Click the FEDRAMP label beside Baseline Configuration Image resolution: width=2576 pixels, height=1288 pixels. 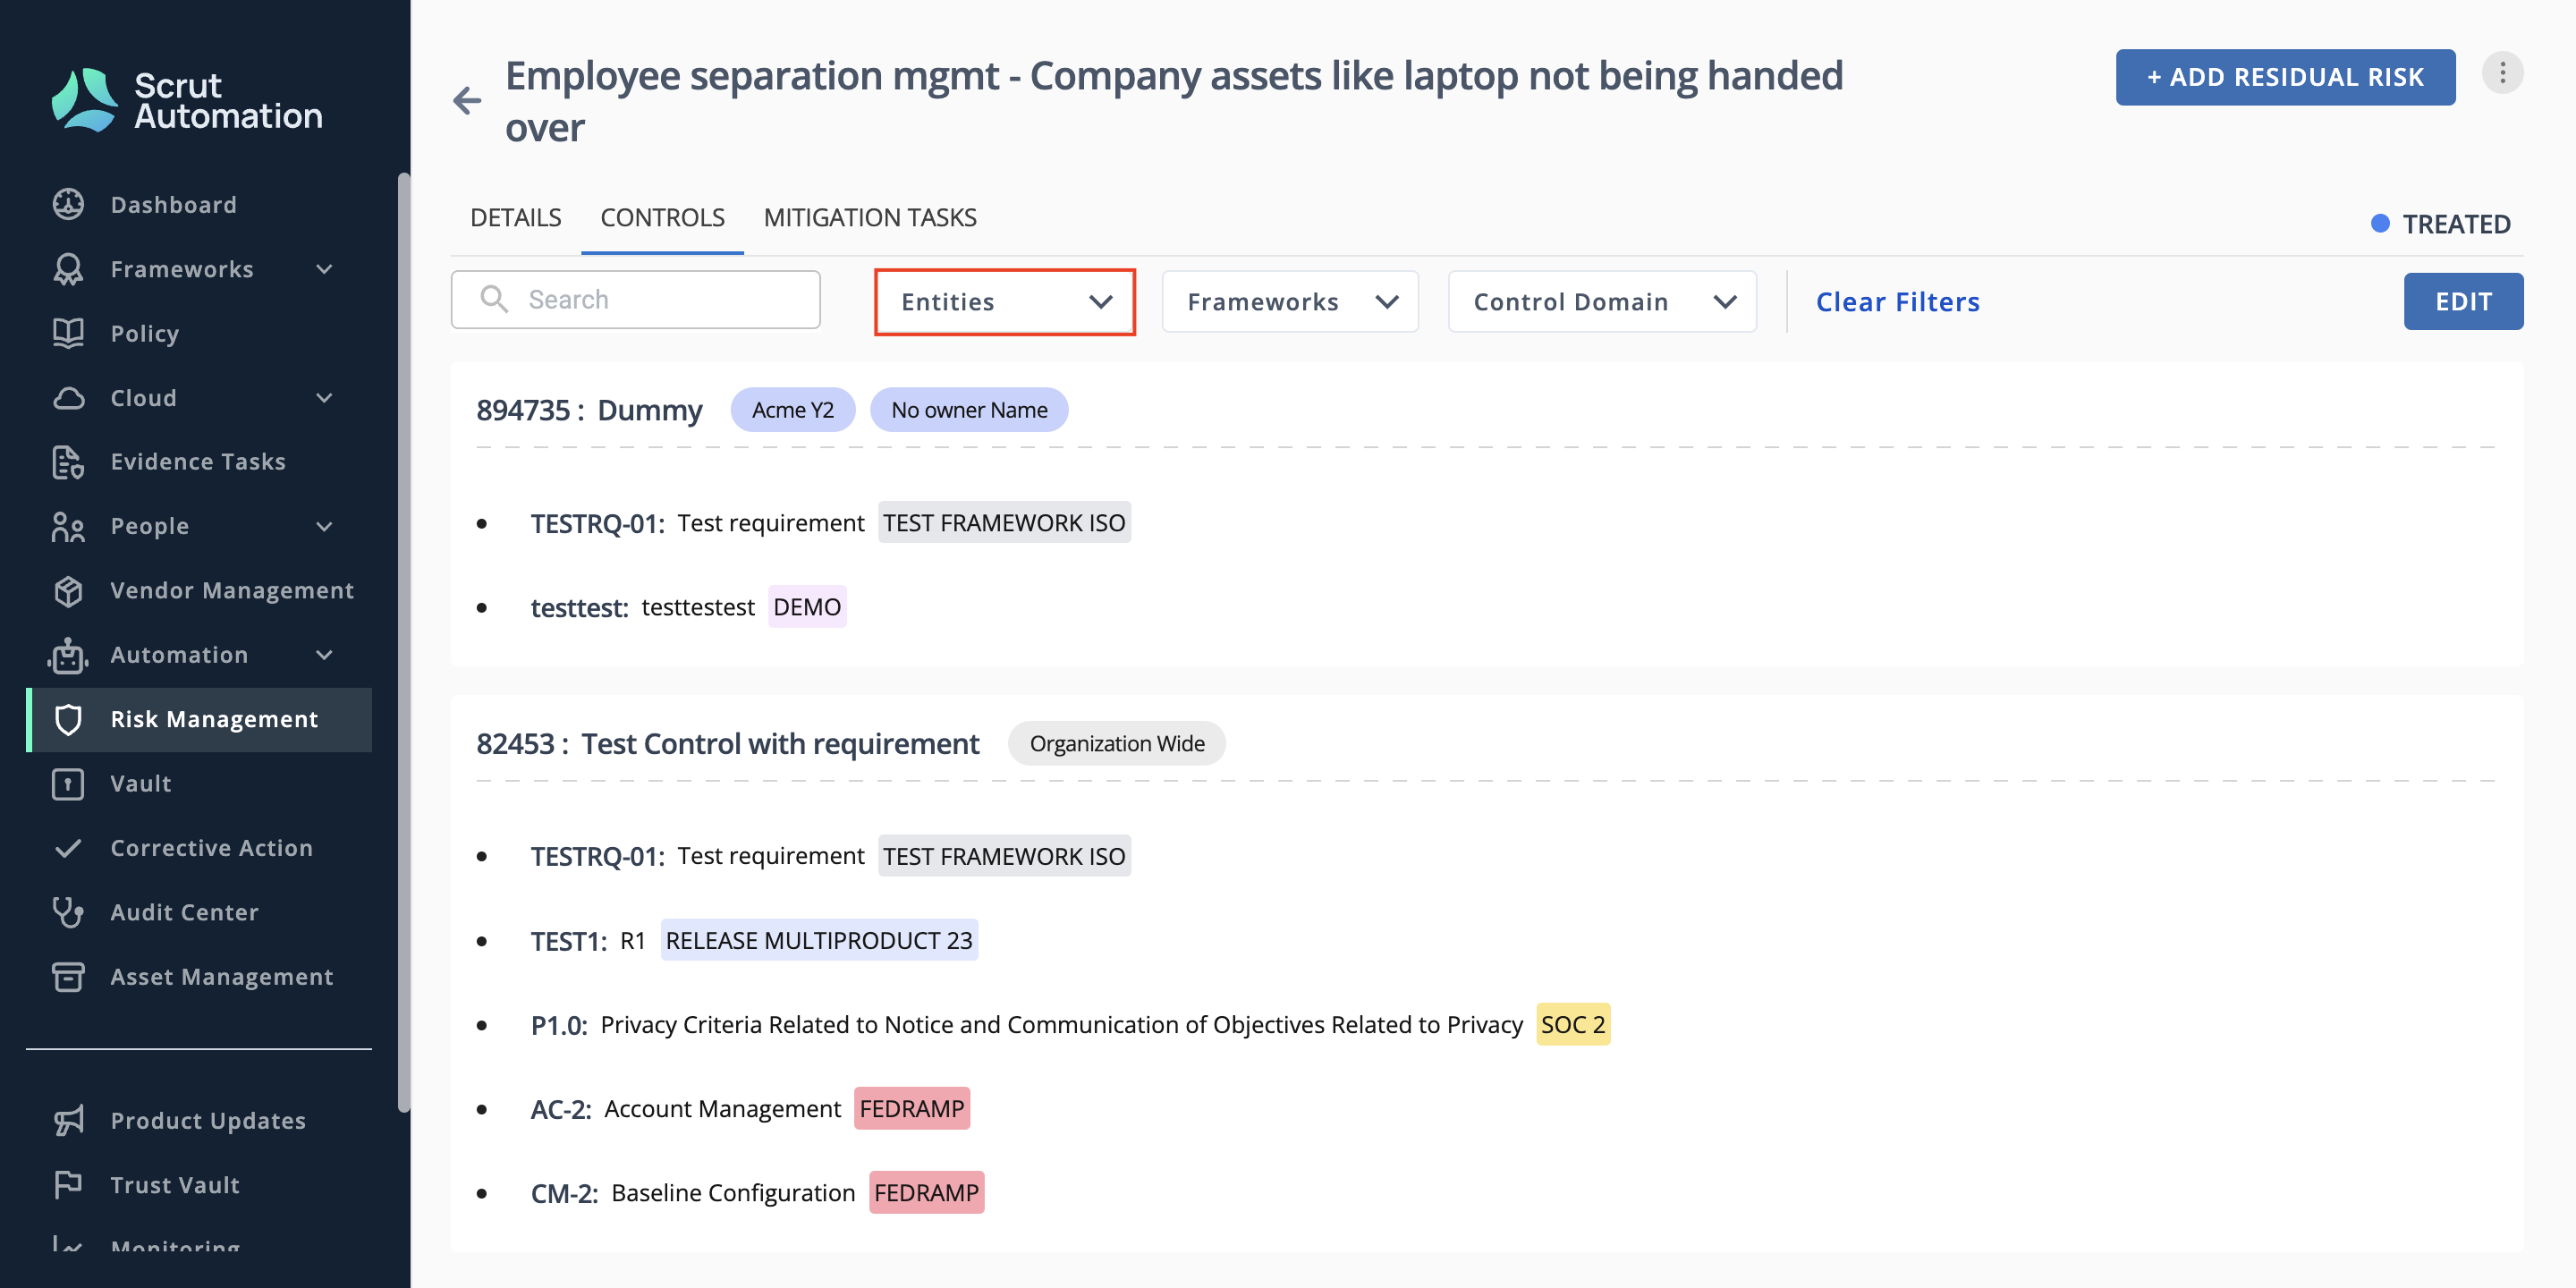(926, 1192)
